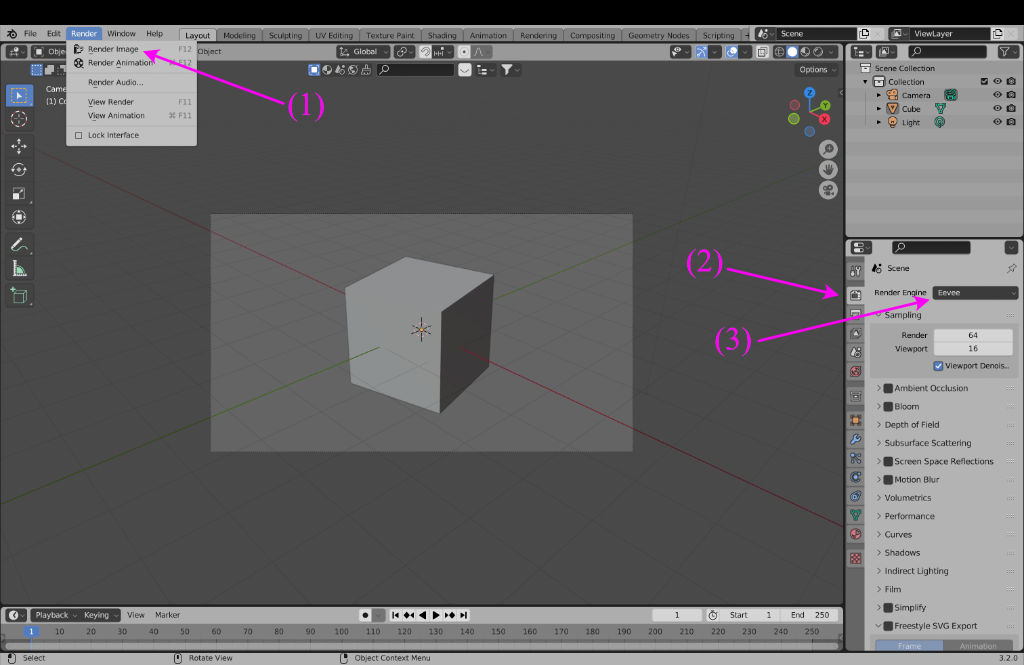Image resolution: width=1024 pixels, height=665 pixels.
Task: Uncheck the Viewport Denoising checkbox
Action: pos(937,366)
